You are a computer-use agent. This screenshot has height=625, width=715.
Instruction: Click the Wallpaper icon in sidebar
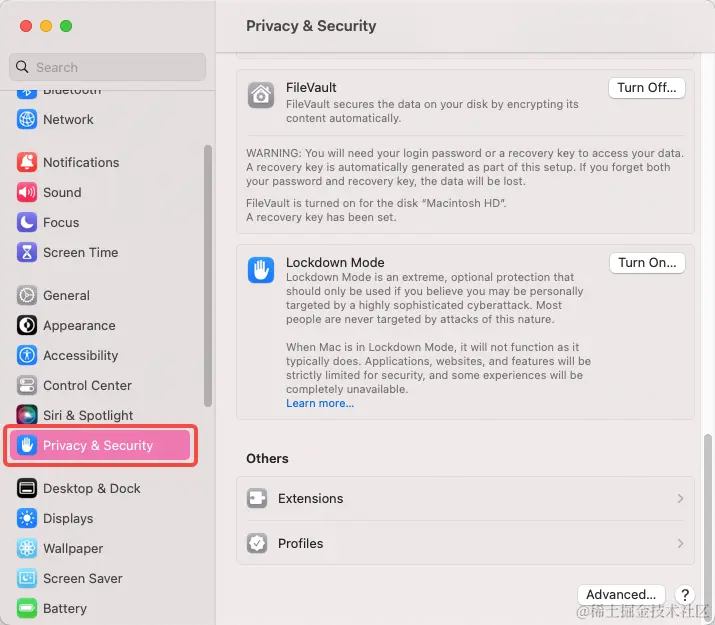tap(27, 548)
